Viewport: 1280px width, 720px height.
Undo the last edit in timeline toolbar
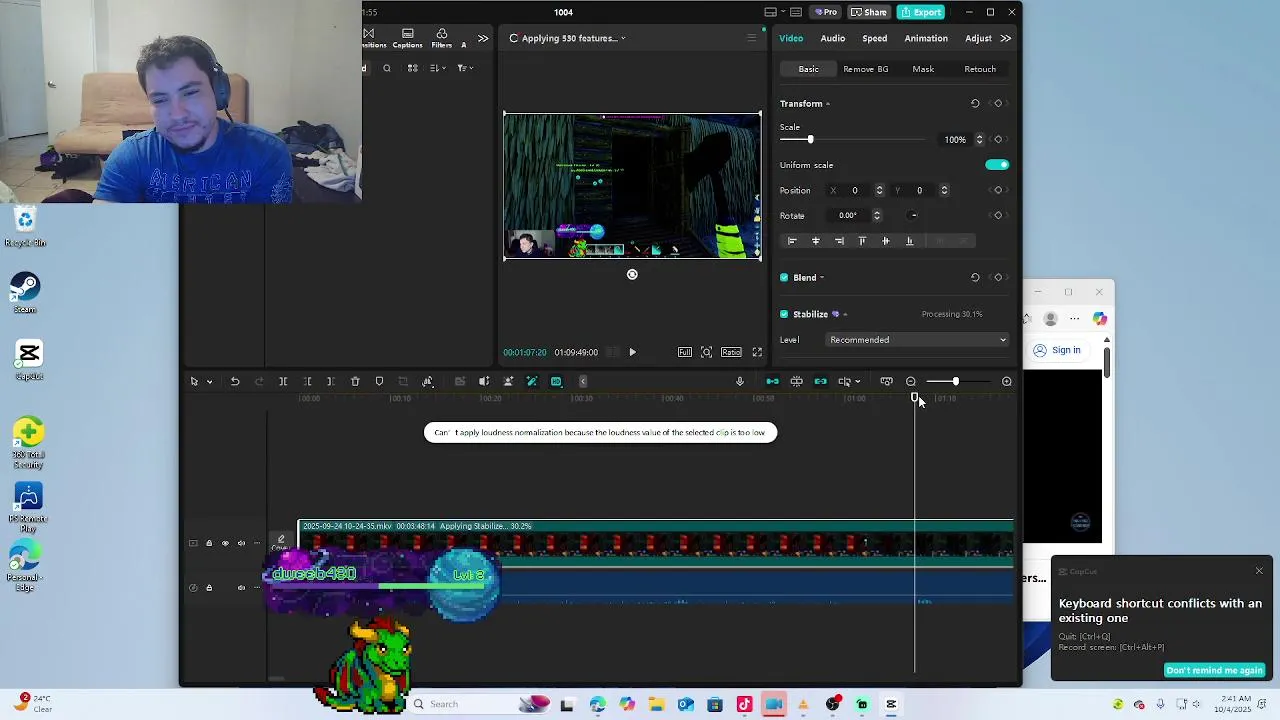pyautogui.click(x=235, y=381)
